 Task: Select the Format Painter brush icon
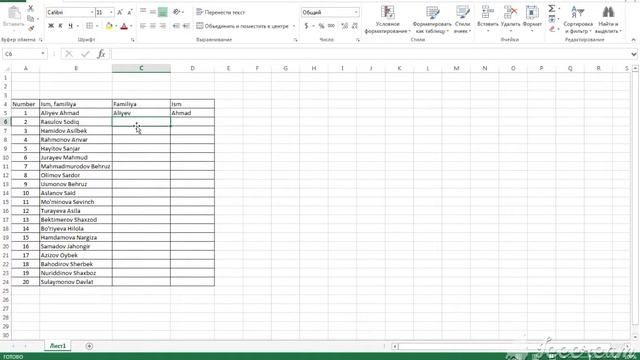[31, 28]
